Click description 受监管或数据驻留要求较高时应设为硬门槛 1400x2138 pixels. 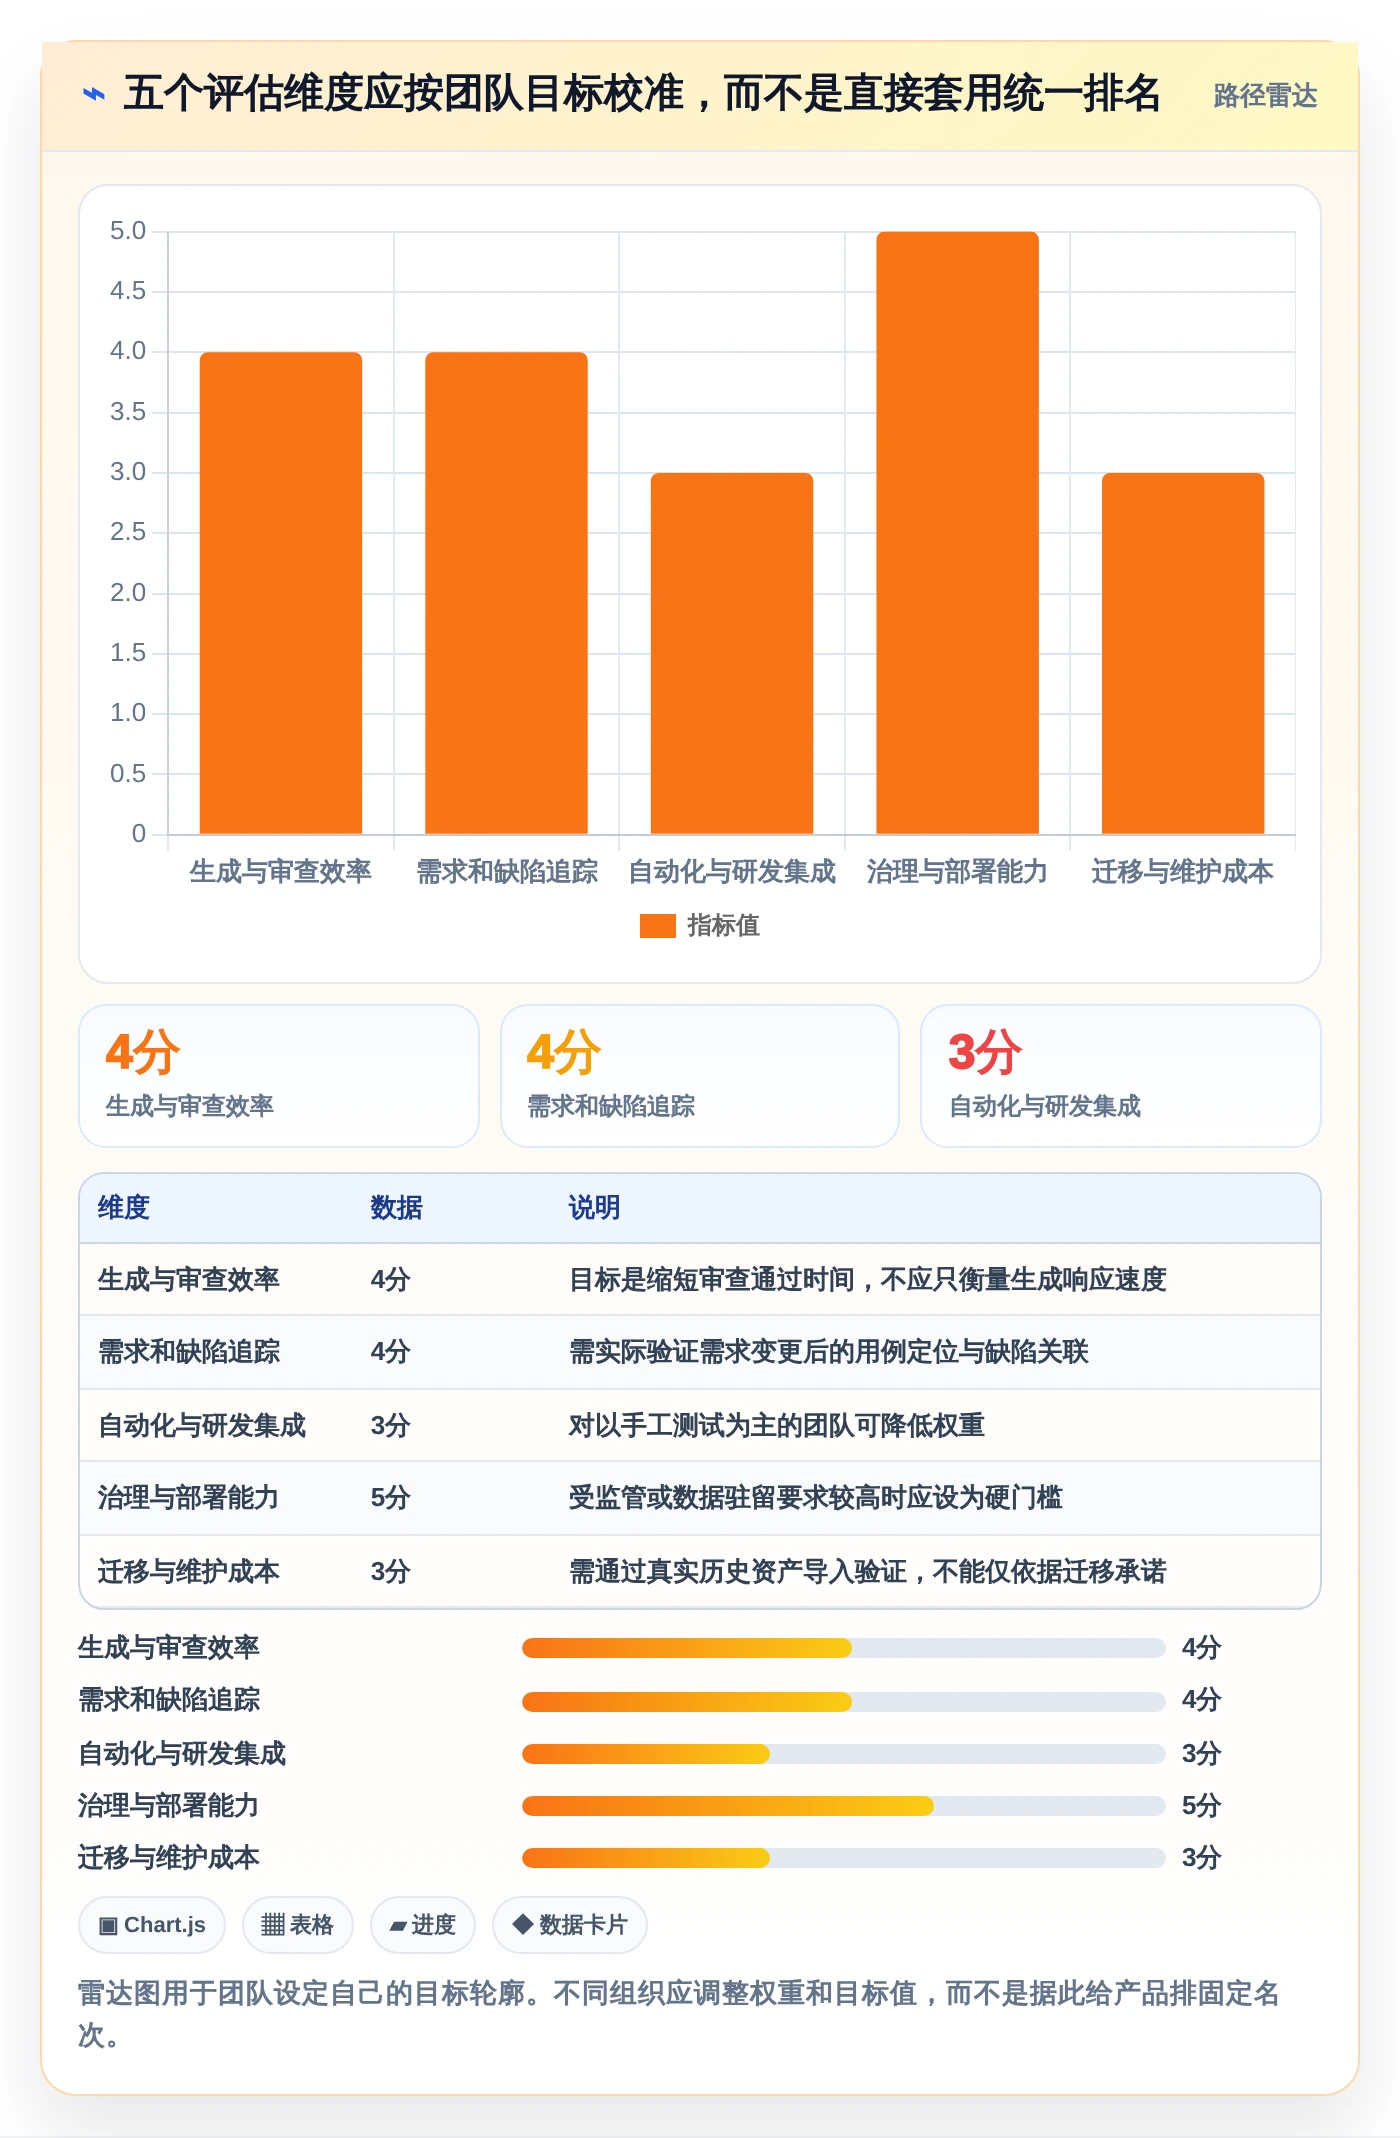click(816, 1498)
